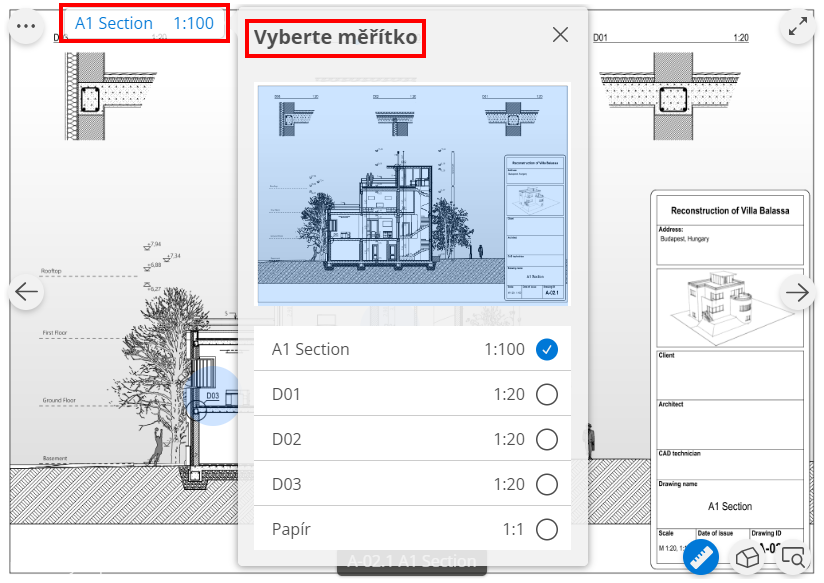Screen dimensions: 824x583
Task: Select the D01 1:20 scale option
Action: coord(413,394)
